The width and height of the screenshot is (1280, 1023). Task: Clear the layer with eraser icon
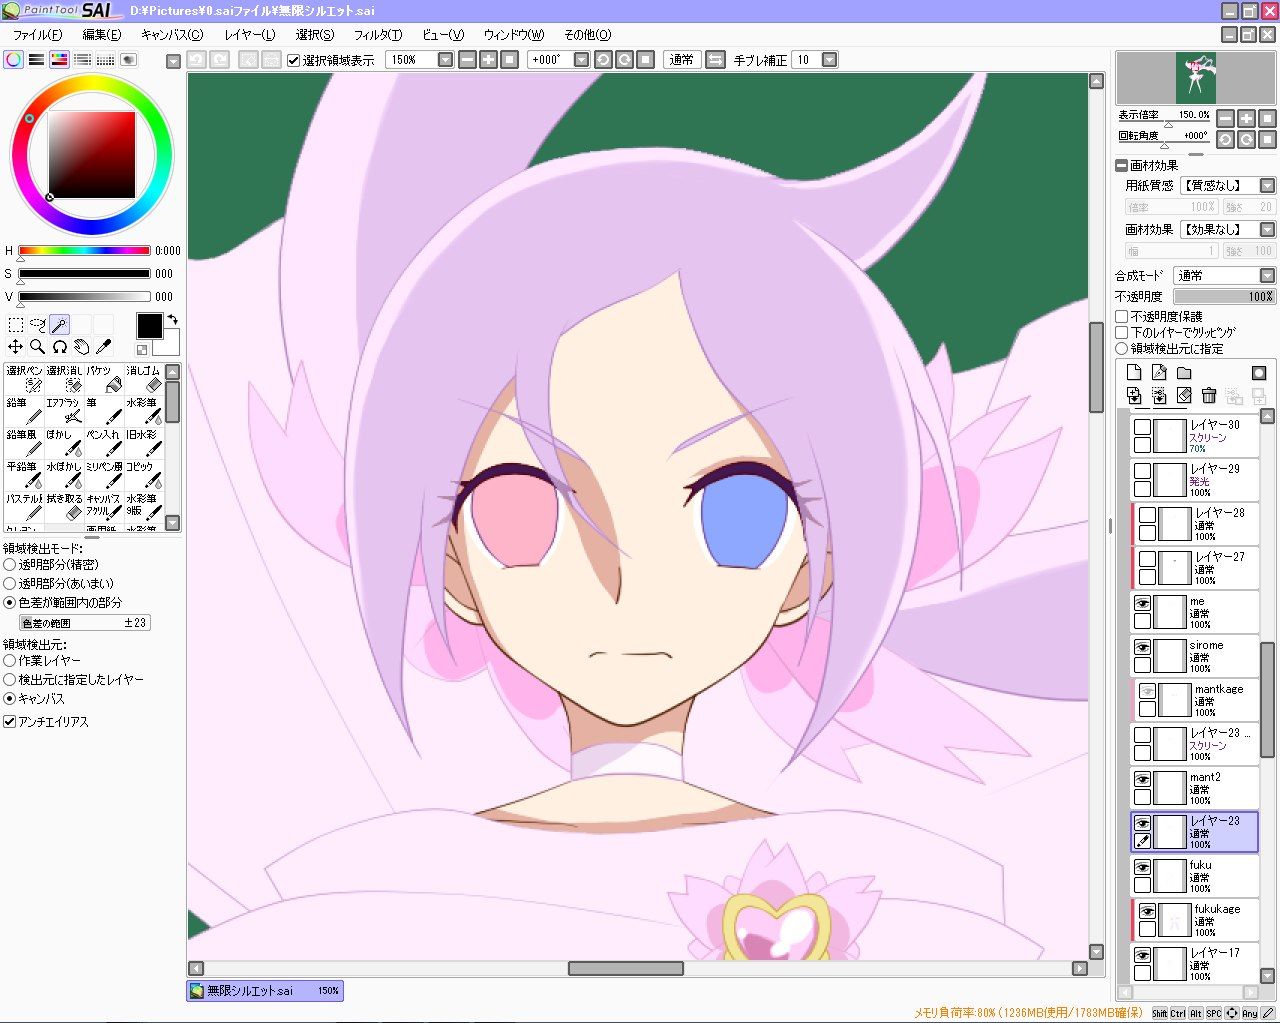pyautogui.click(x=1184, y=396)
